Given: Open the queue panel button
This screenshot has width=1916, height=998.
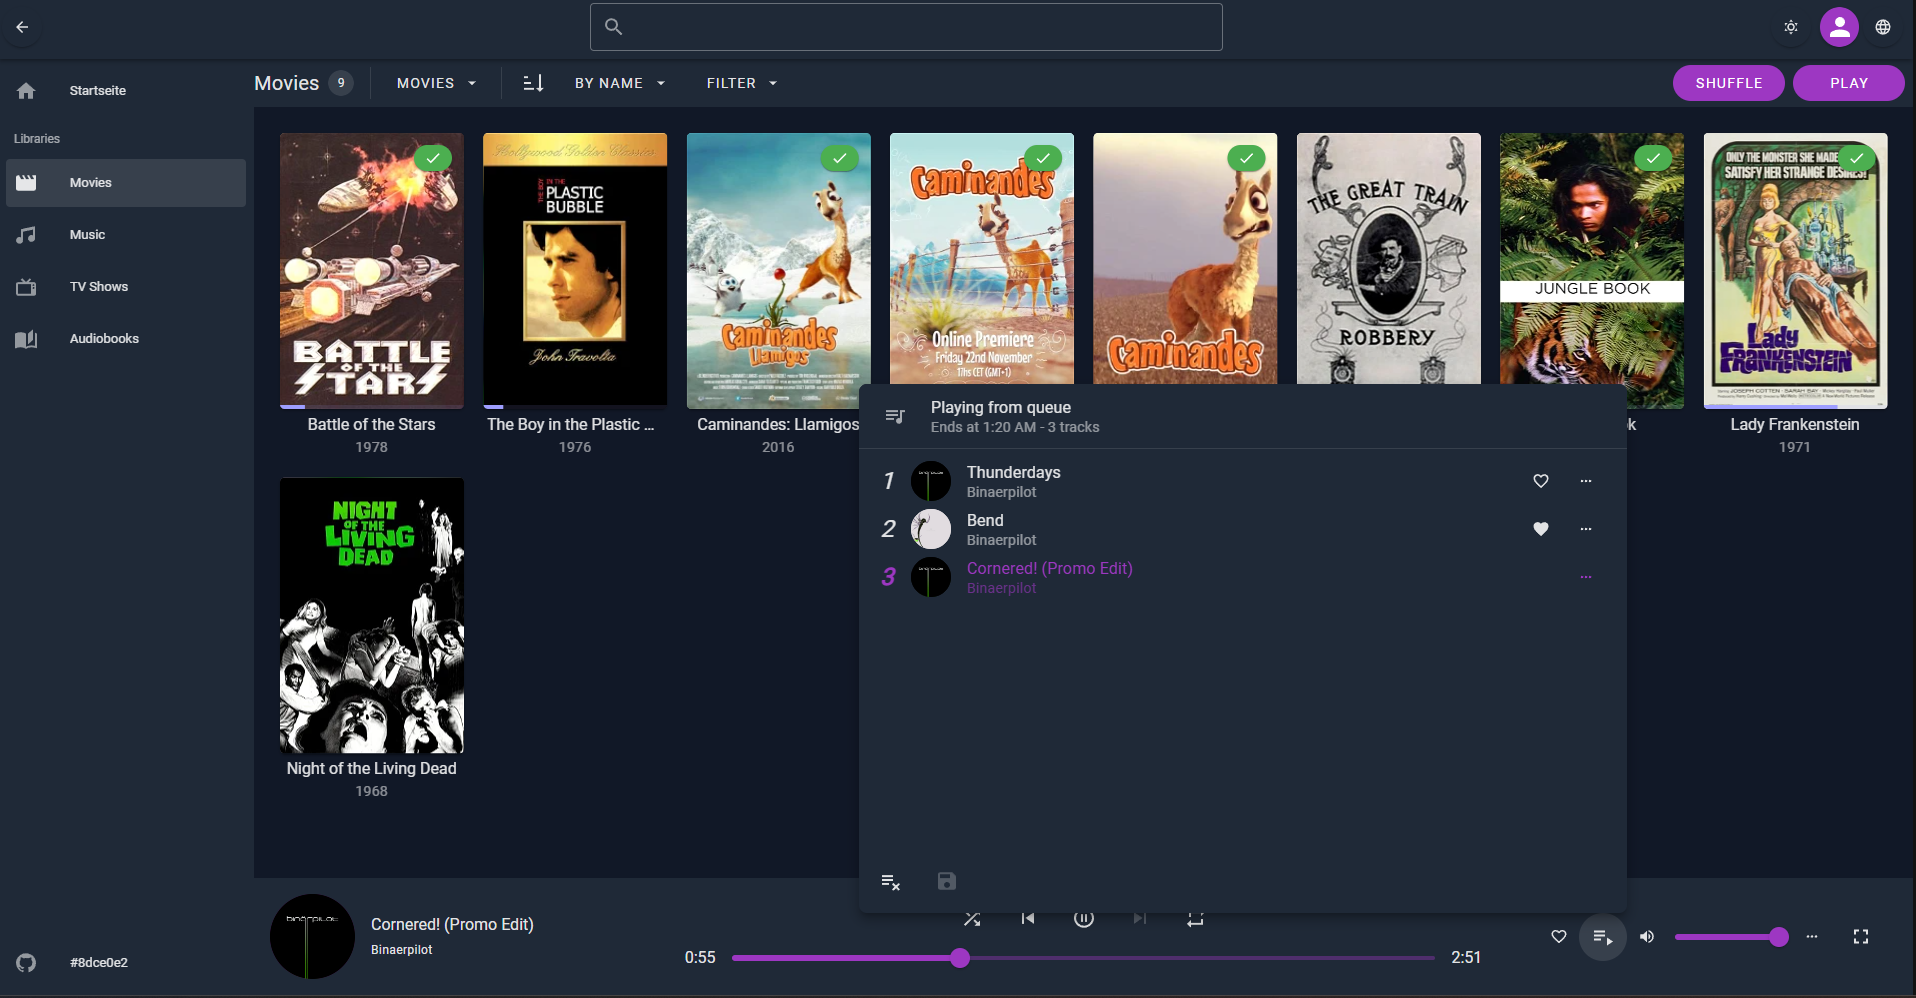Looking at the screenshot, I should point(1602,937).
